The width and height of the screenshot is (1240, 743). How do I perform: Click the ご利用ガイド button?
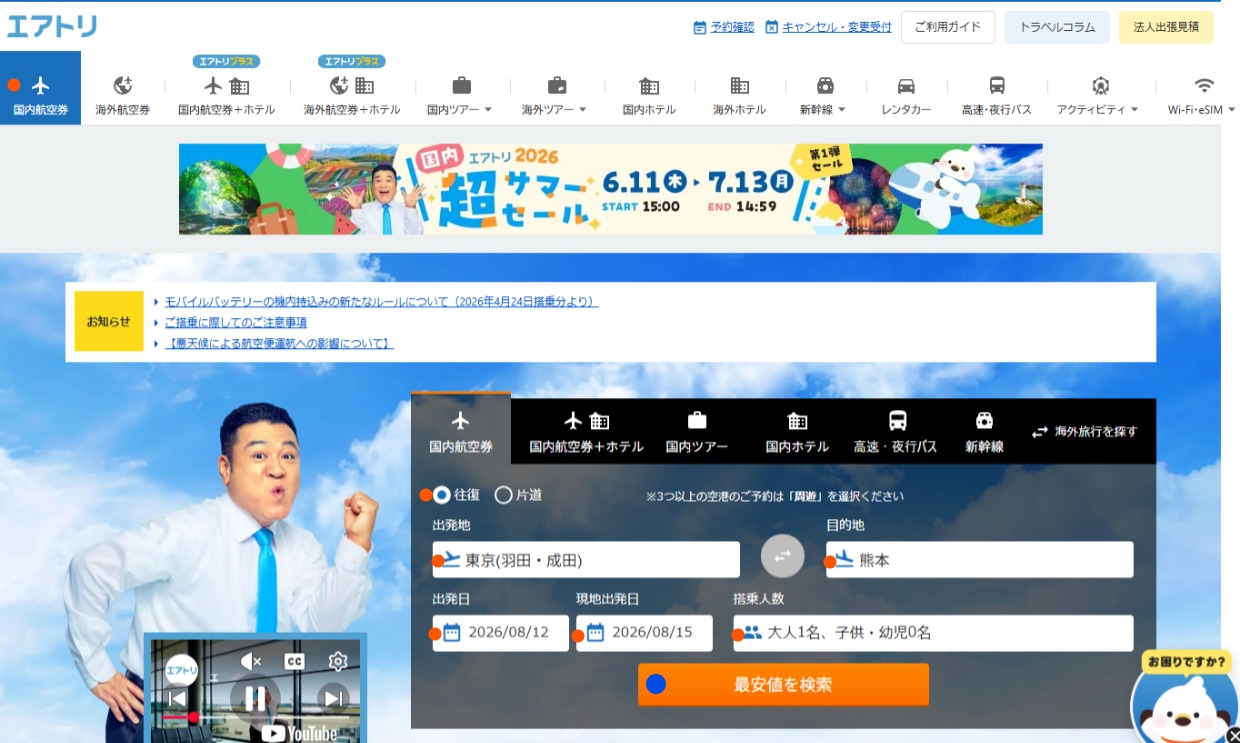[x=948, y=27]
